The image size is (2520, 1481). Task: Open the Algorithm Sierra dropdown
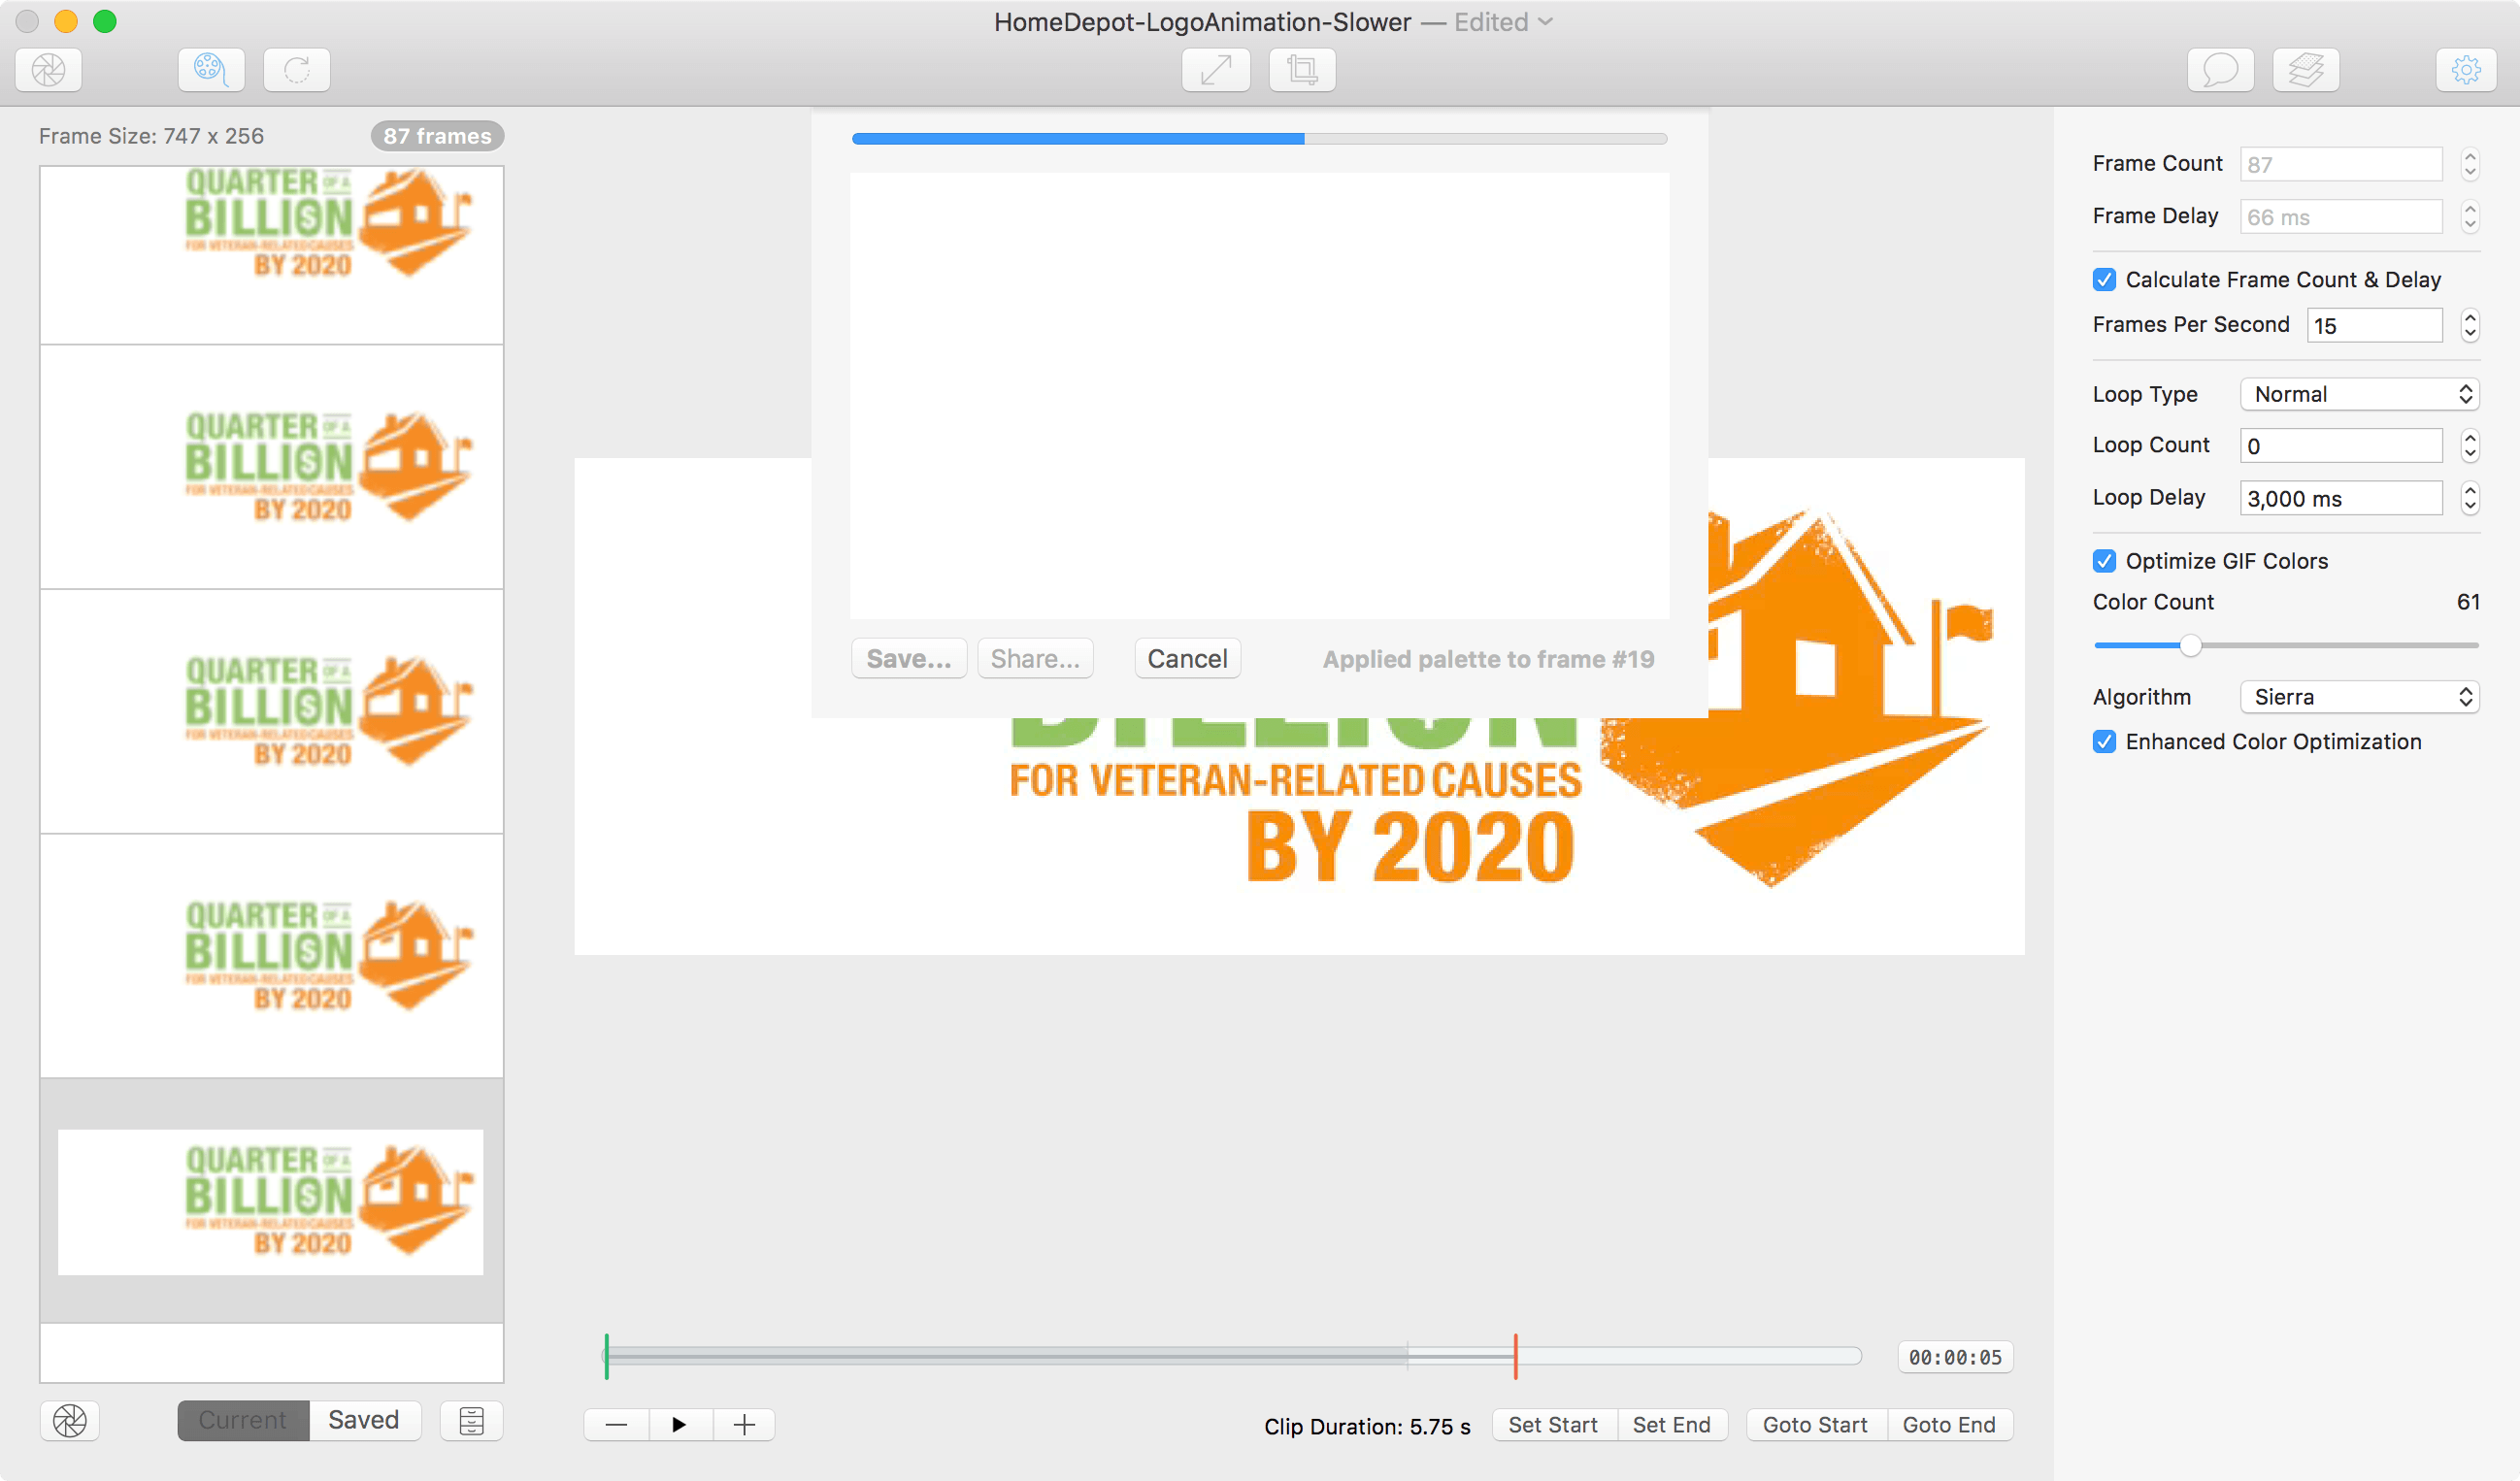tap(2359, 697)
